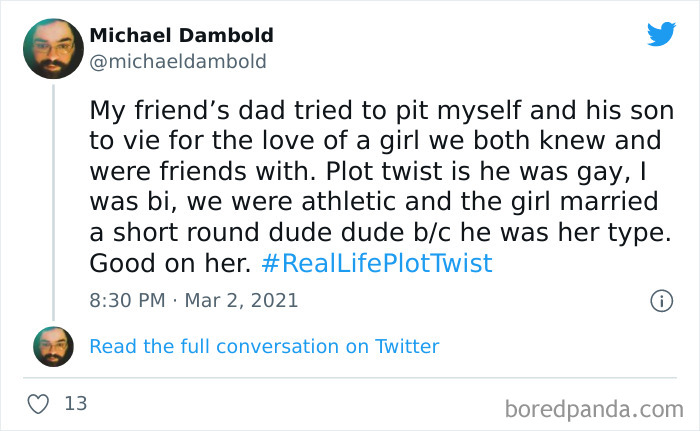Screen dimensions: 700x431
Task: Click the vertical thread line under the avatar
Action: click(x=53, y=200)
